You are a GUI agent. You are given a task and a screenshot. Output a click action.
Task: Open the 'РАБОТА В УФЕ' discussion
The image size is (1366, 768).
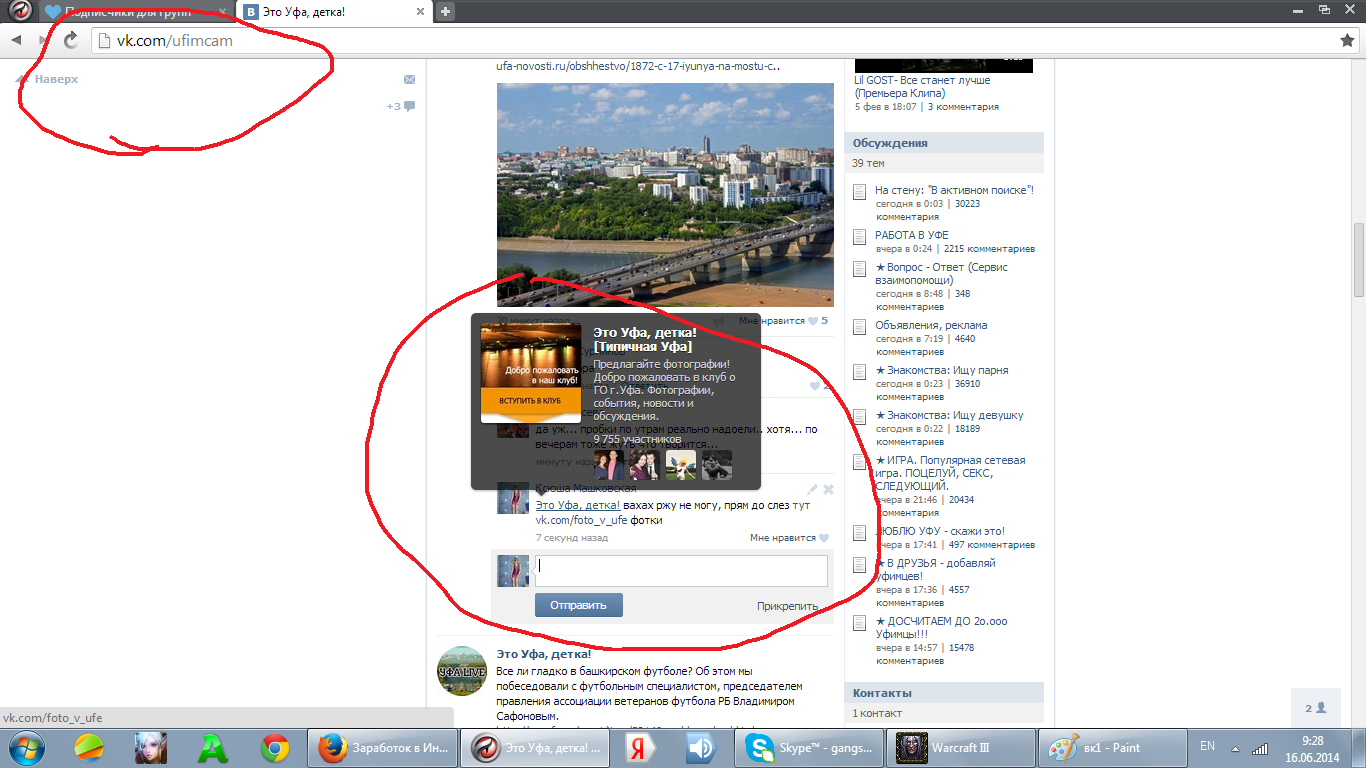tap(912, 235)
